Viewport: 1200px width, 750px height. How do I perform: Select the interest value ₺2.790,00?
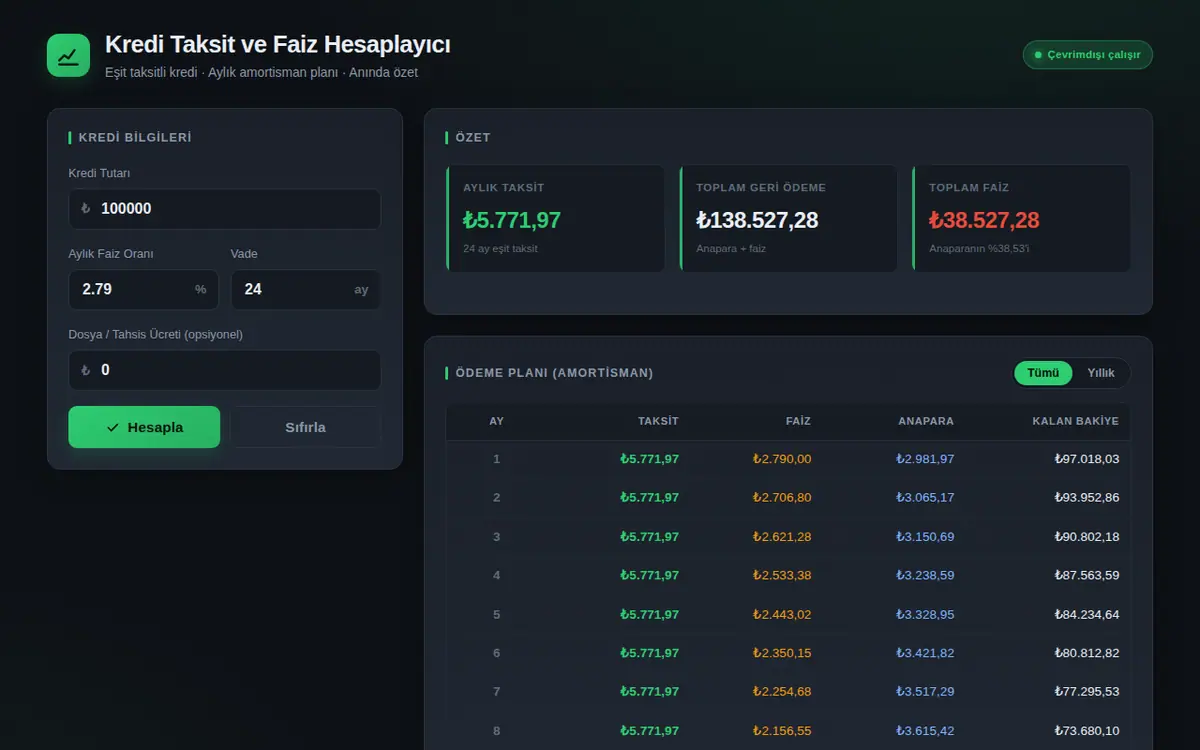[782, 459]
